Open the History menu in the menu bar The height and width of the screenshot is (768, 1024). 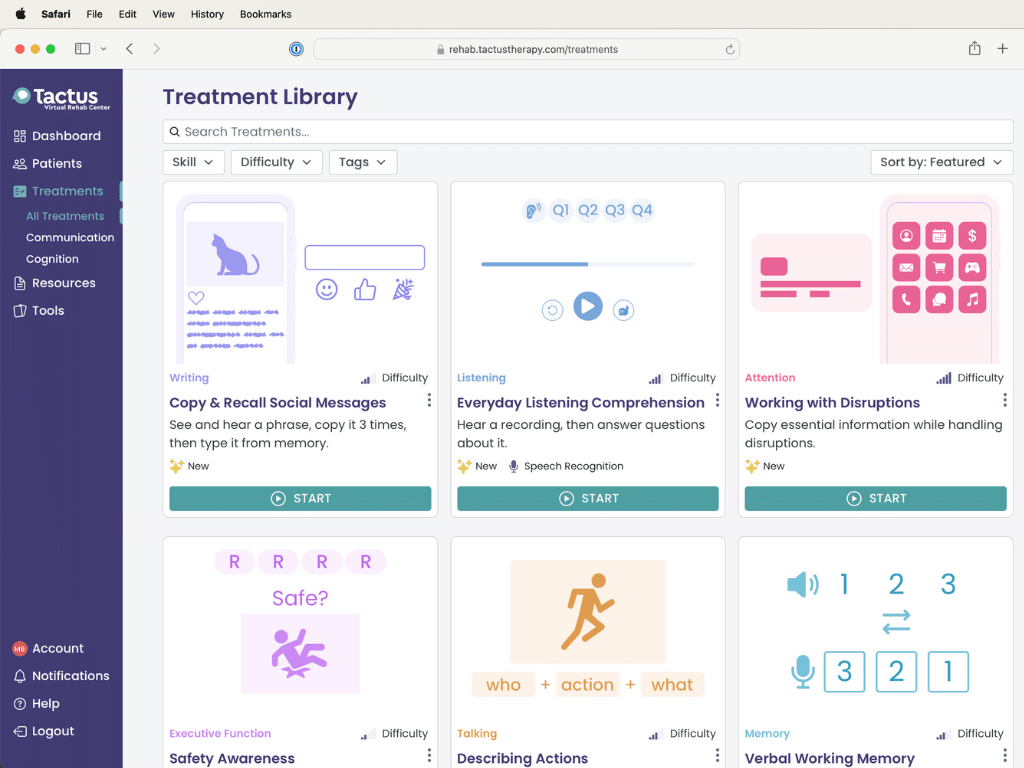pyautogui.click(x=207, y=14)
